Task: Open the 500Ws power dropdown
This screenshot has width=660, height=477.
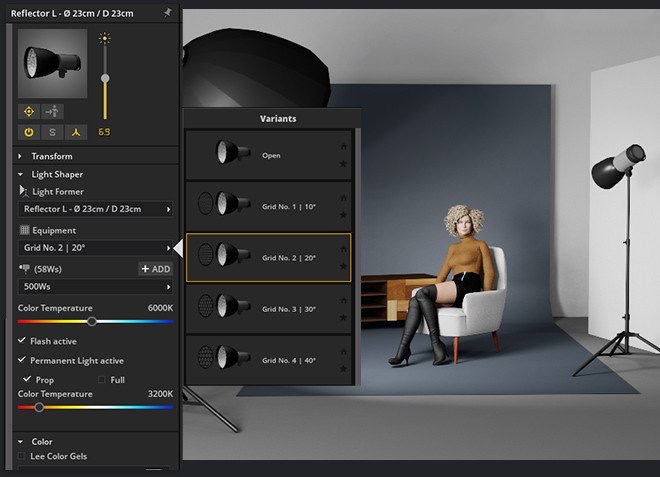Action: (x=96, y=287)
